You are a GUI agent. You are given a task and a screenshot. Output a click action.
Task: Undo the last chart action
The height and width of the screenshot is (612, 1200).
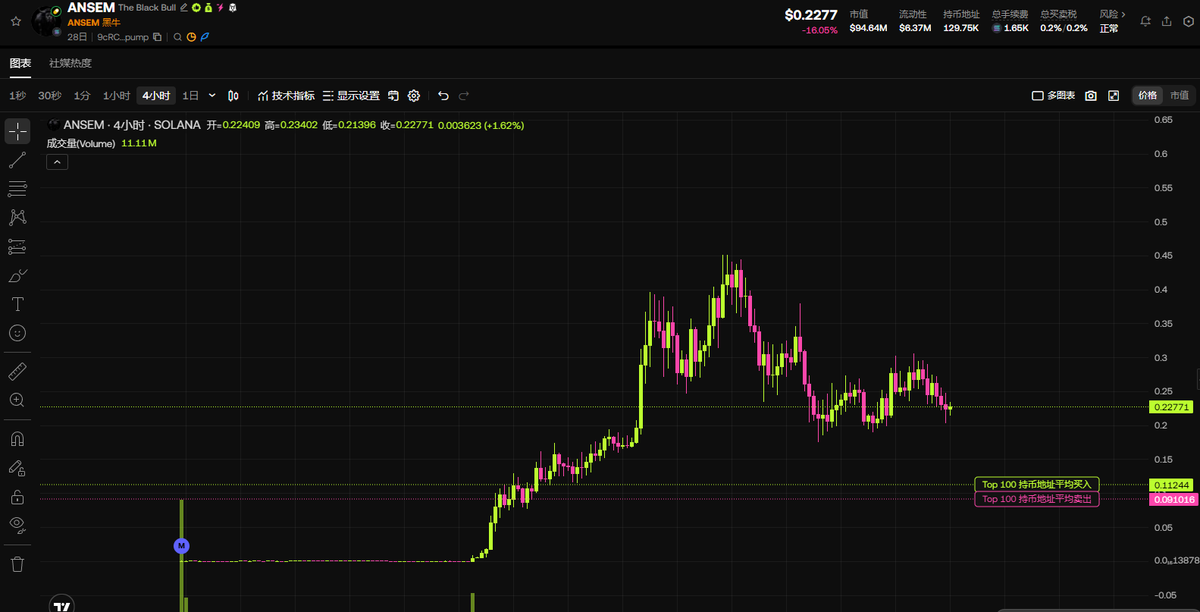[444, 96]
